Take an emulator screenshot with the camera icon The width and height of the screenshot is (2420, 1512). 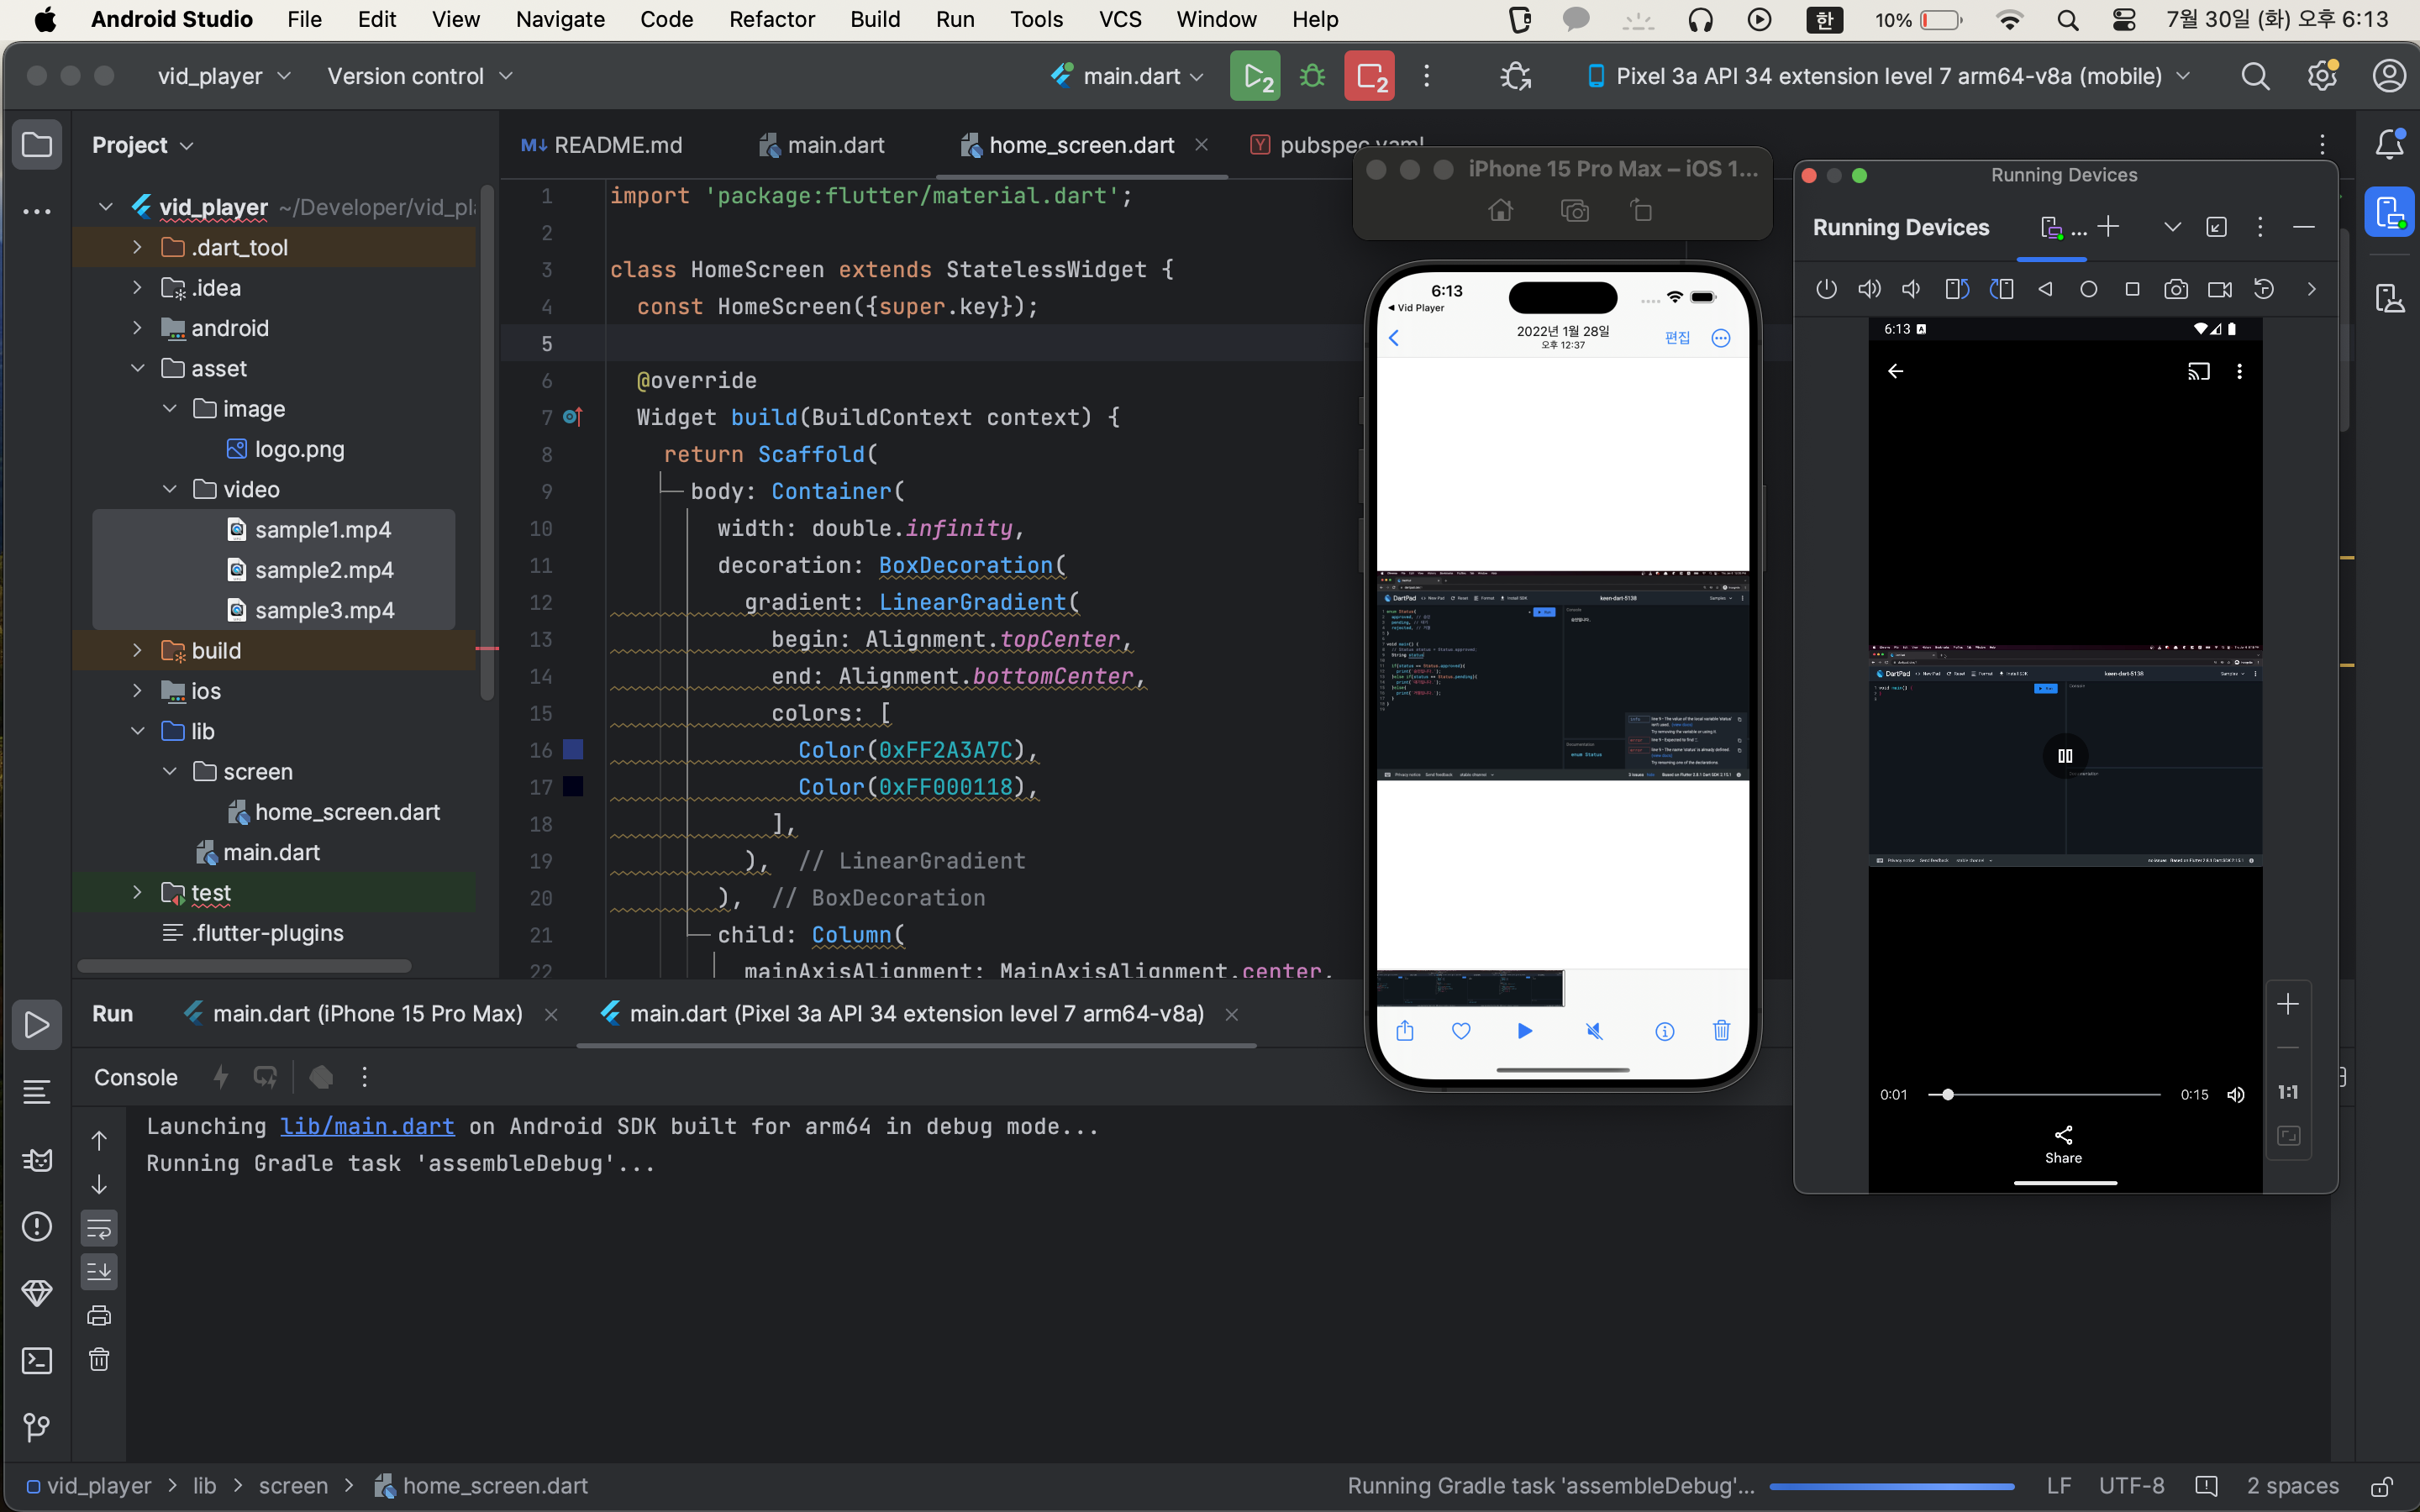[x=2176, y=289]
